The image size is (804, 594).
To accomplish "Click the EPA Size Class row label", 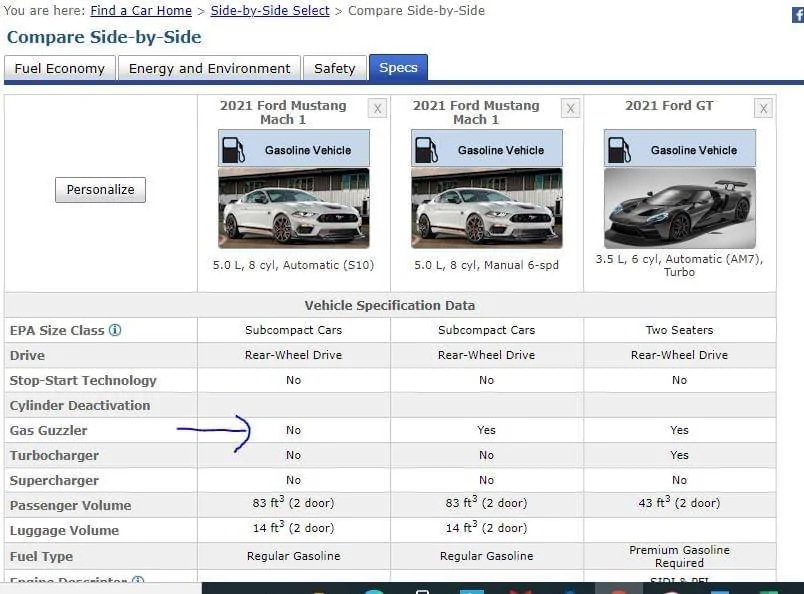I will 57,330.
